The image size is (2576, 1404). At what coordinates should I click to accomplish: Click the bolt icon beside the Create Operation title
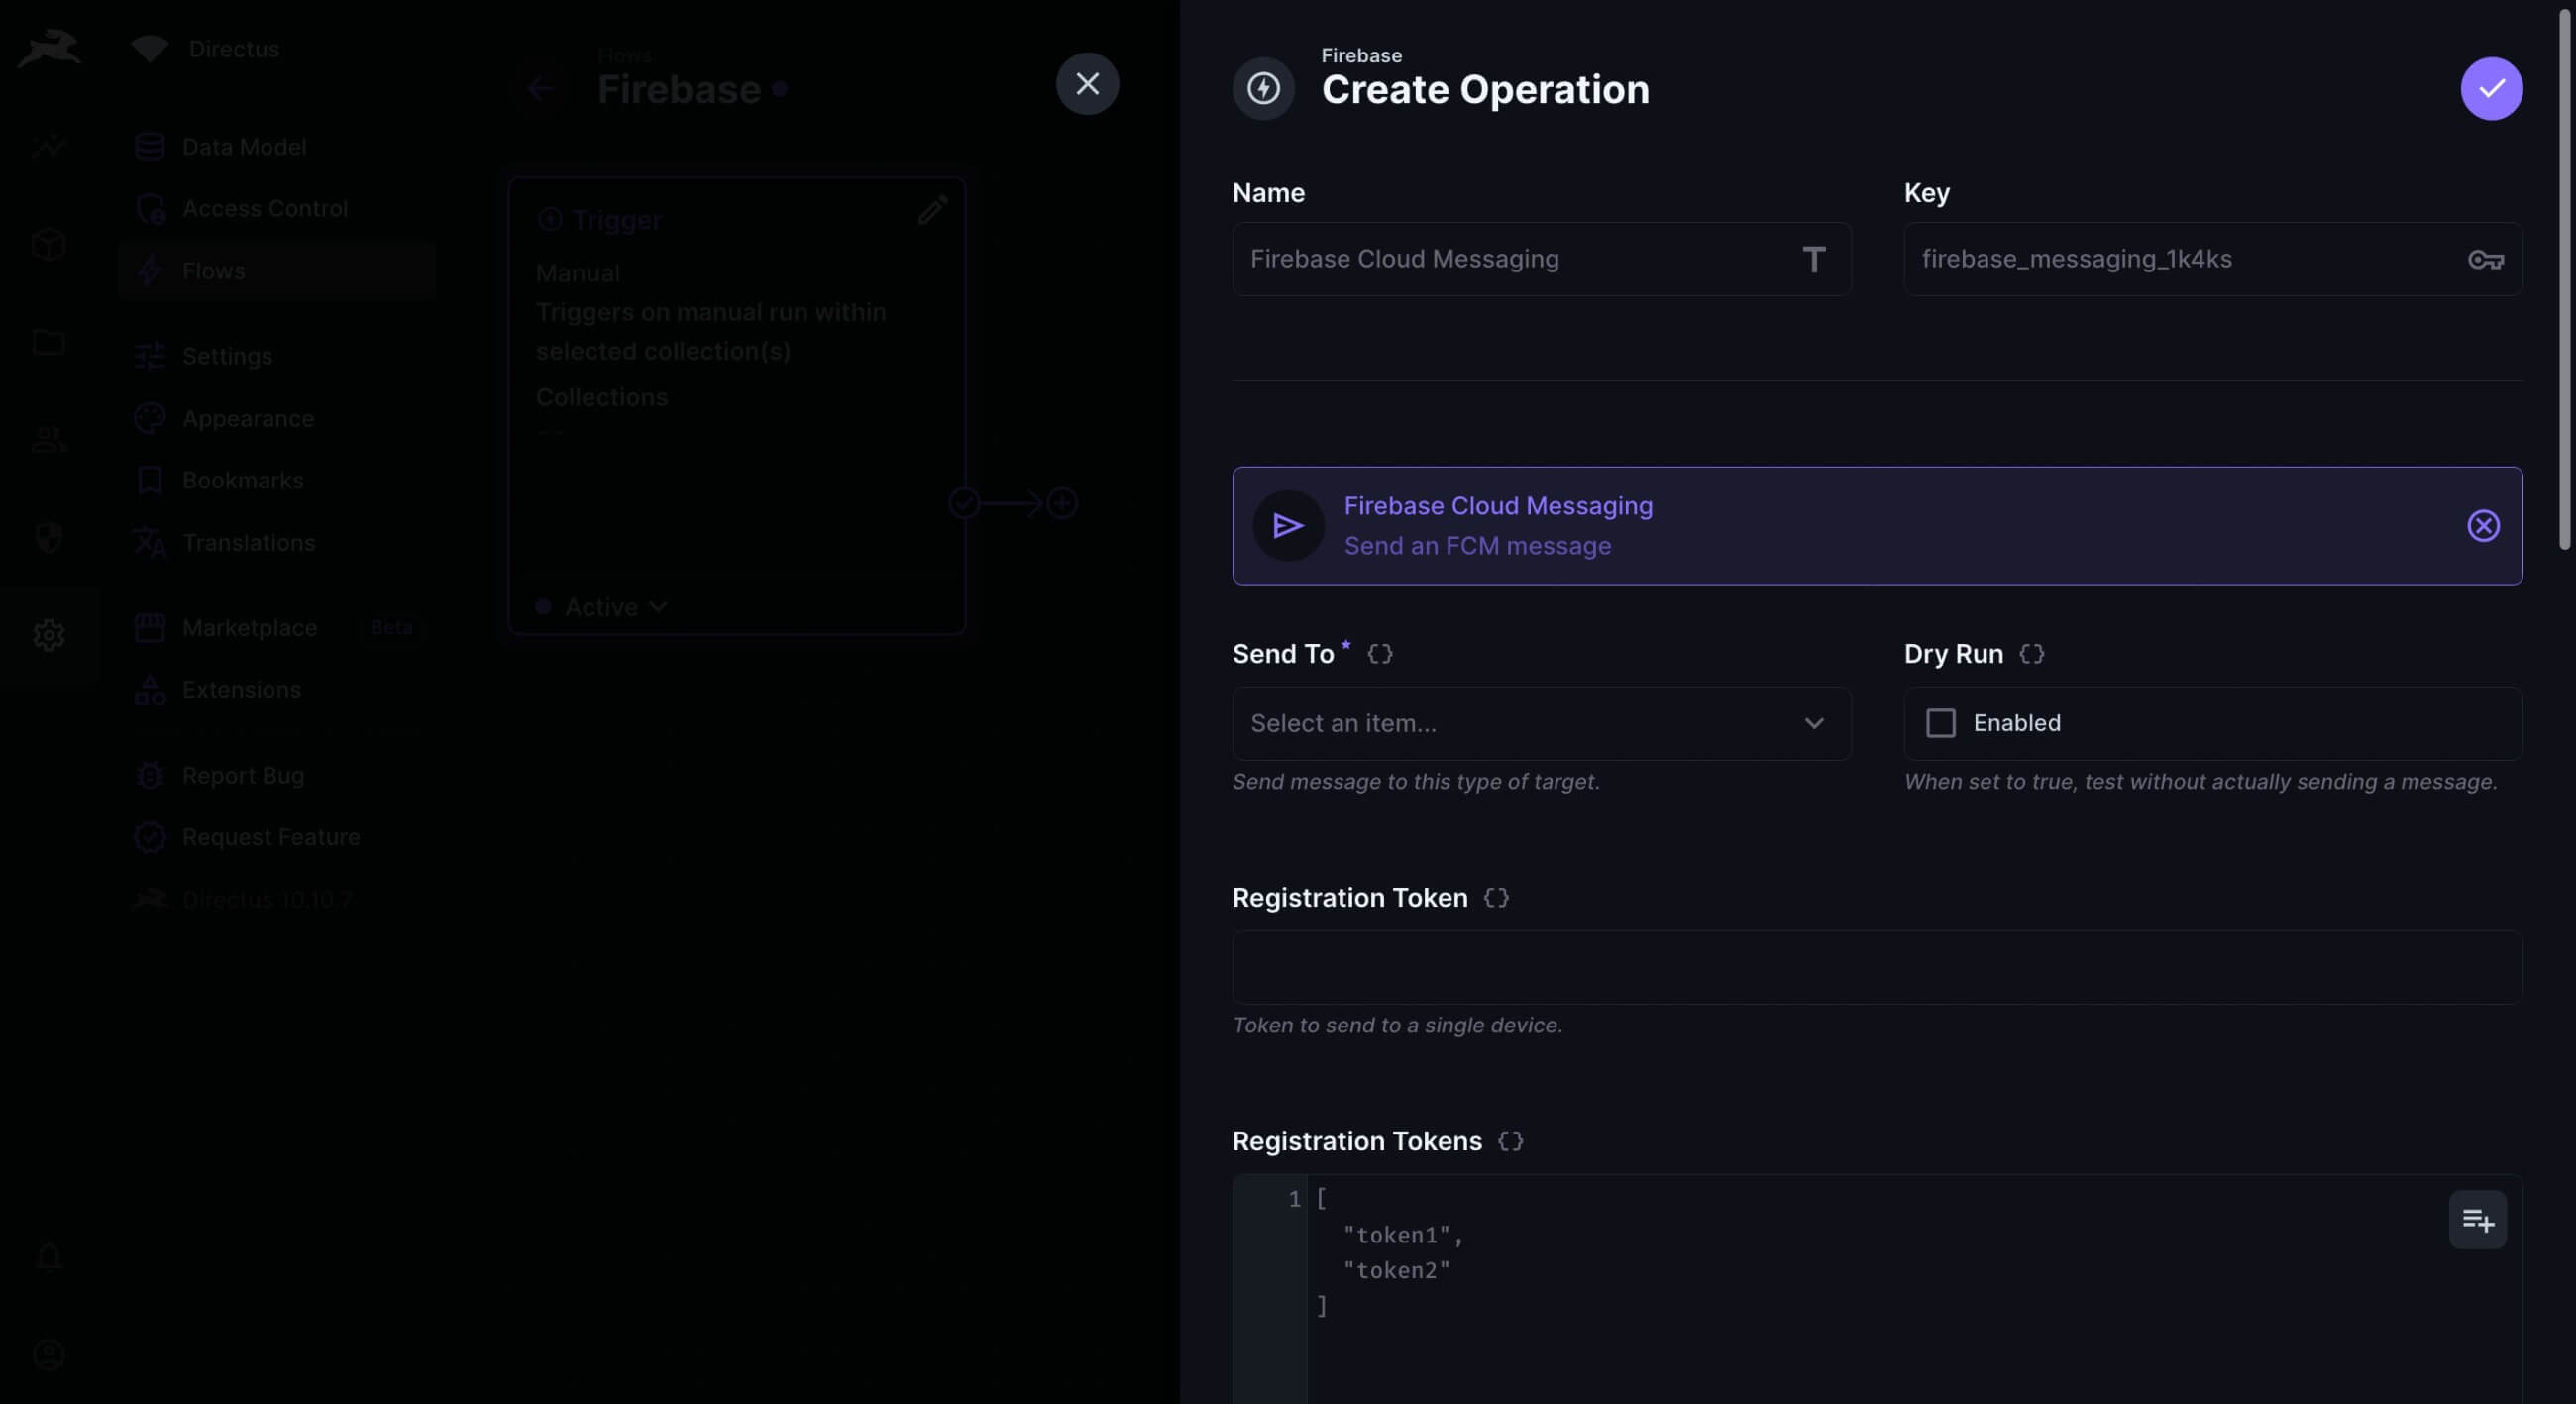point(1263,88)
